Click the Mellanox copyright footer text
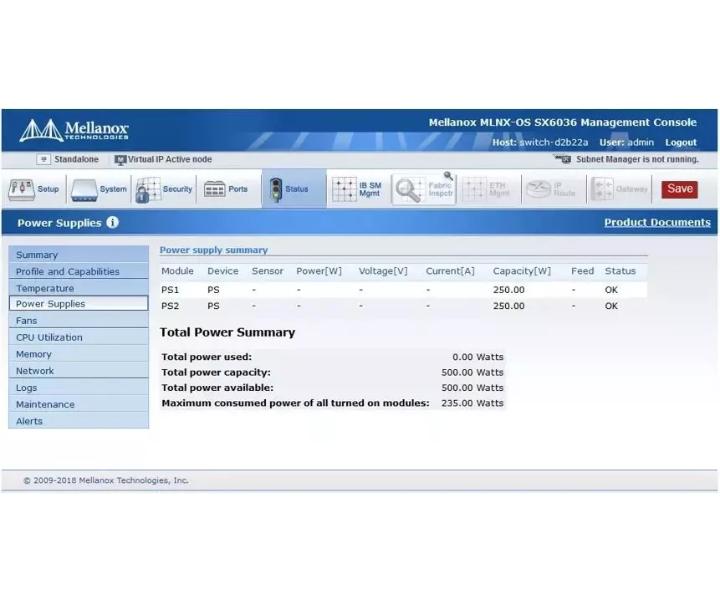 (x=106, y=480)
